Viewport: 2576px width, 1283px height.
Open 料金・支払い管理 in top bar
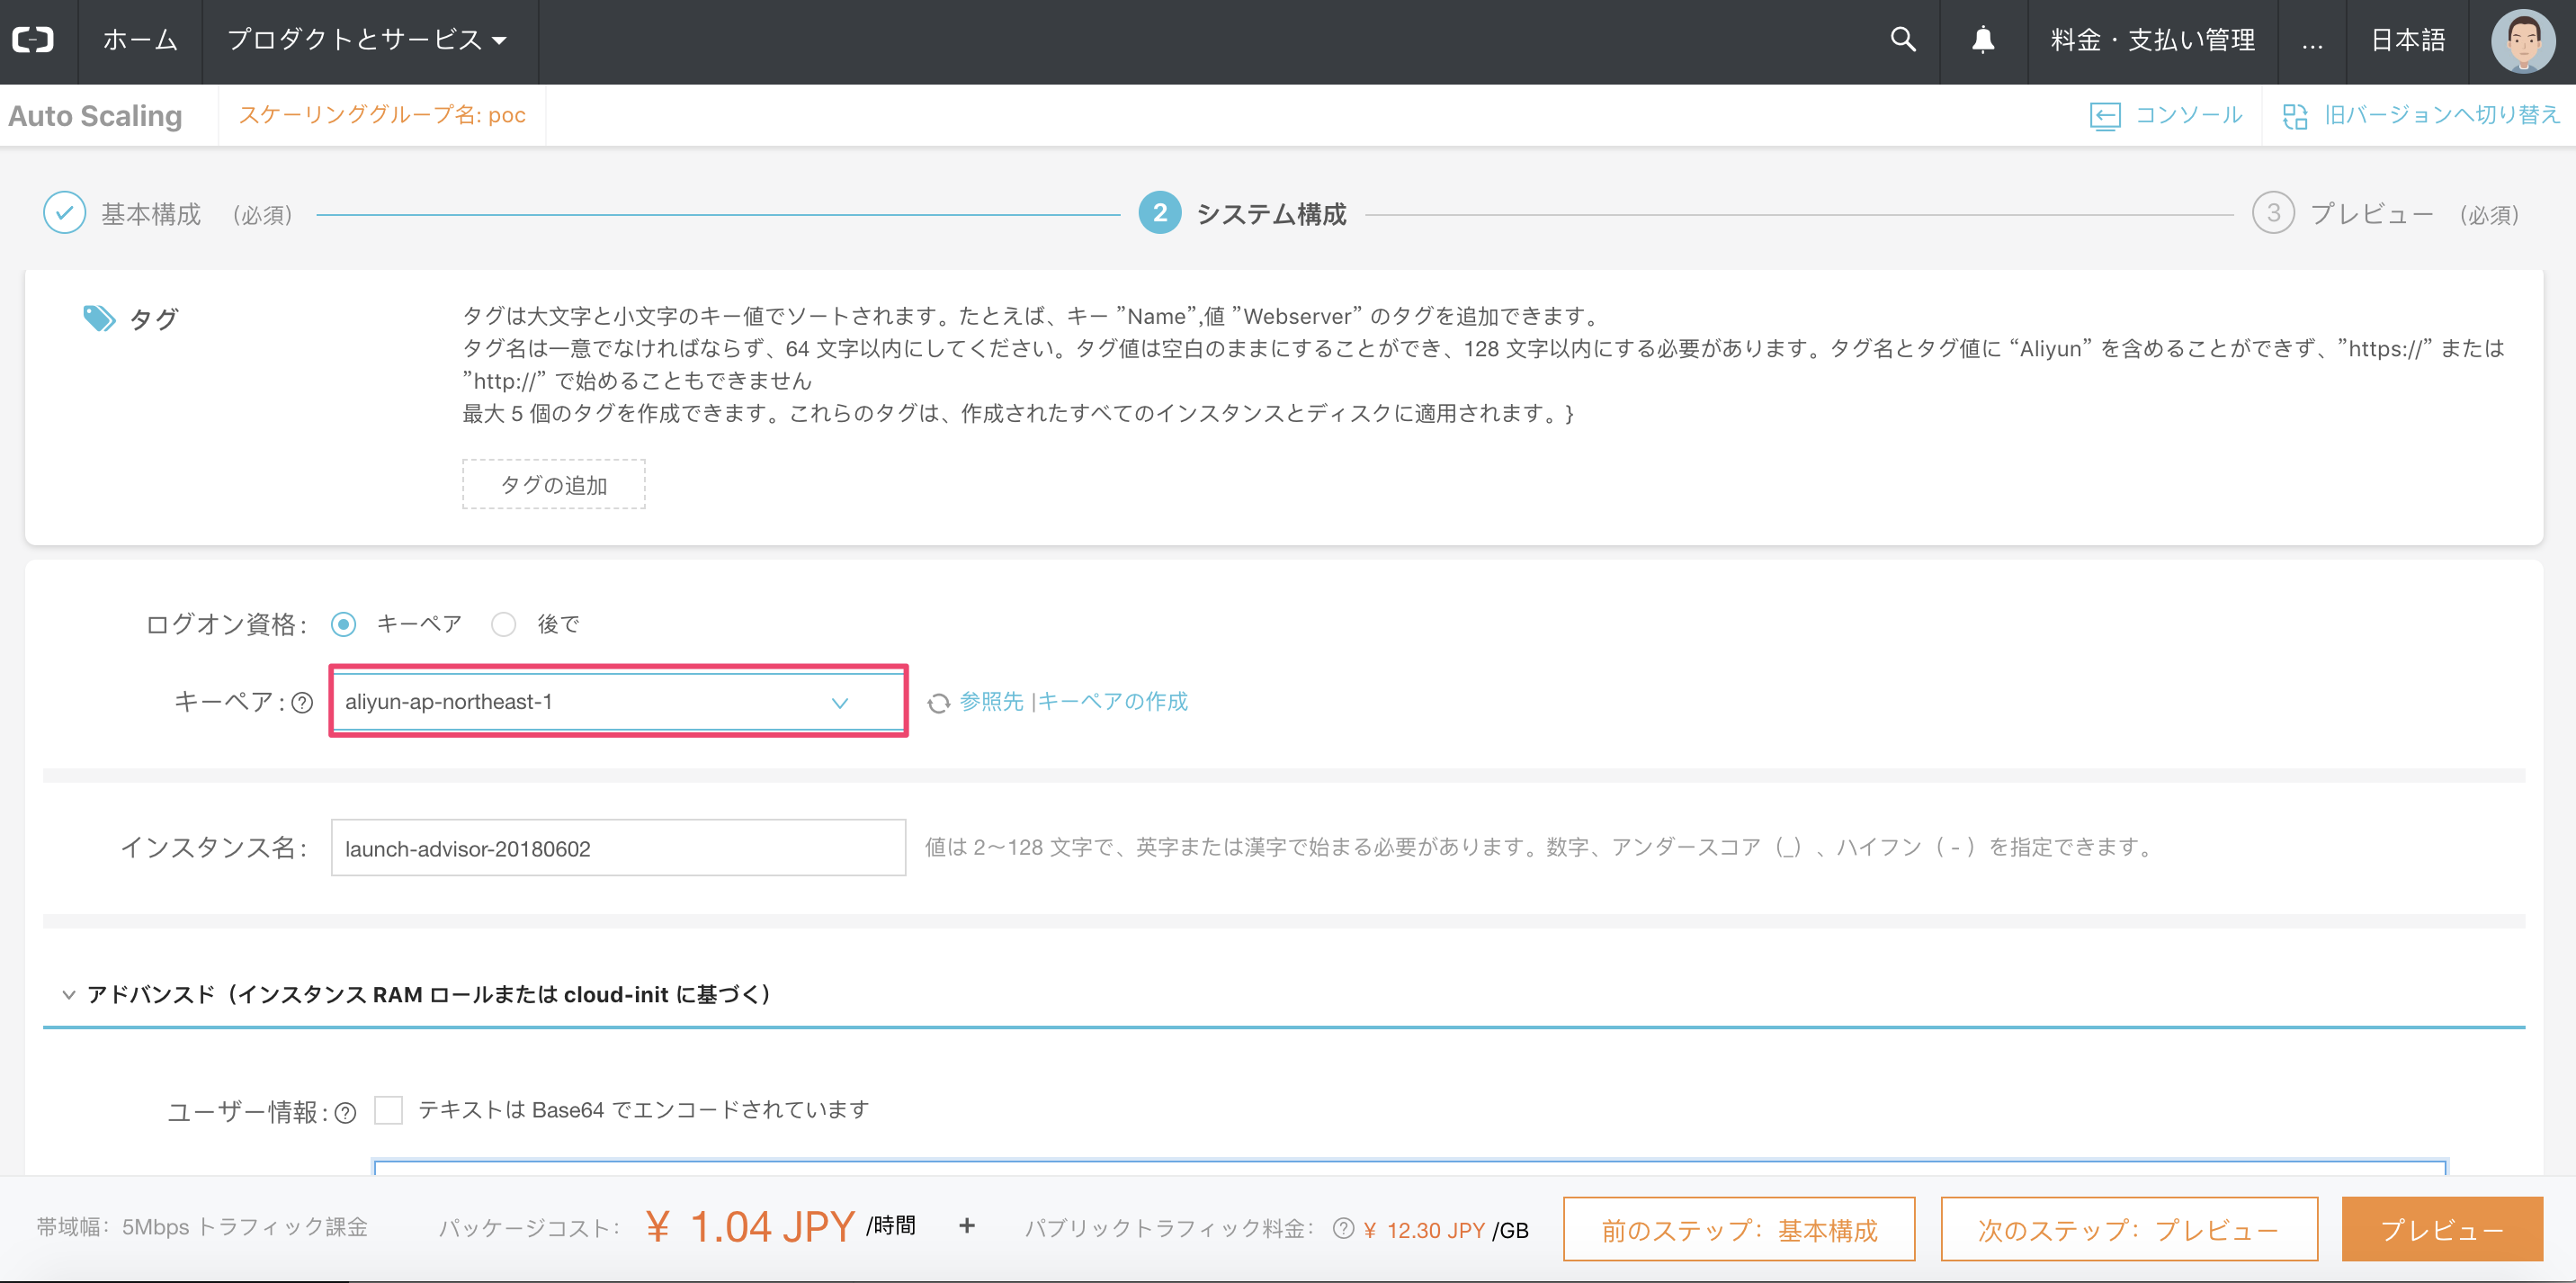pyautogui.click(x=2152, y=40)
